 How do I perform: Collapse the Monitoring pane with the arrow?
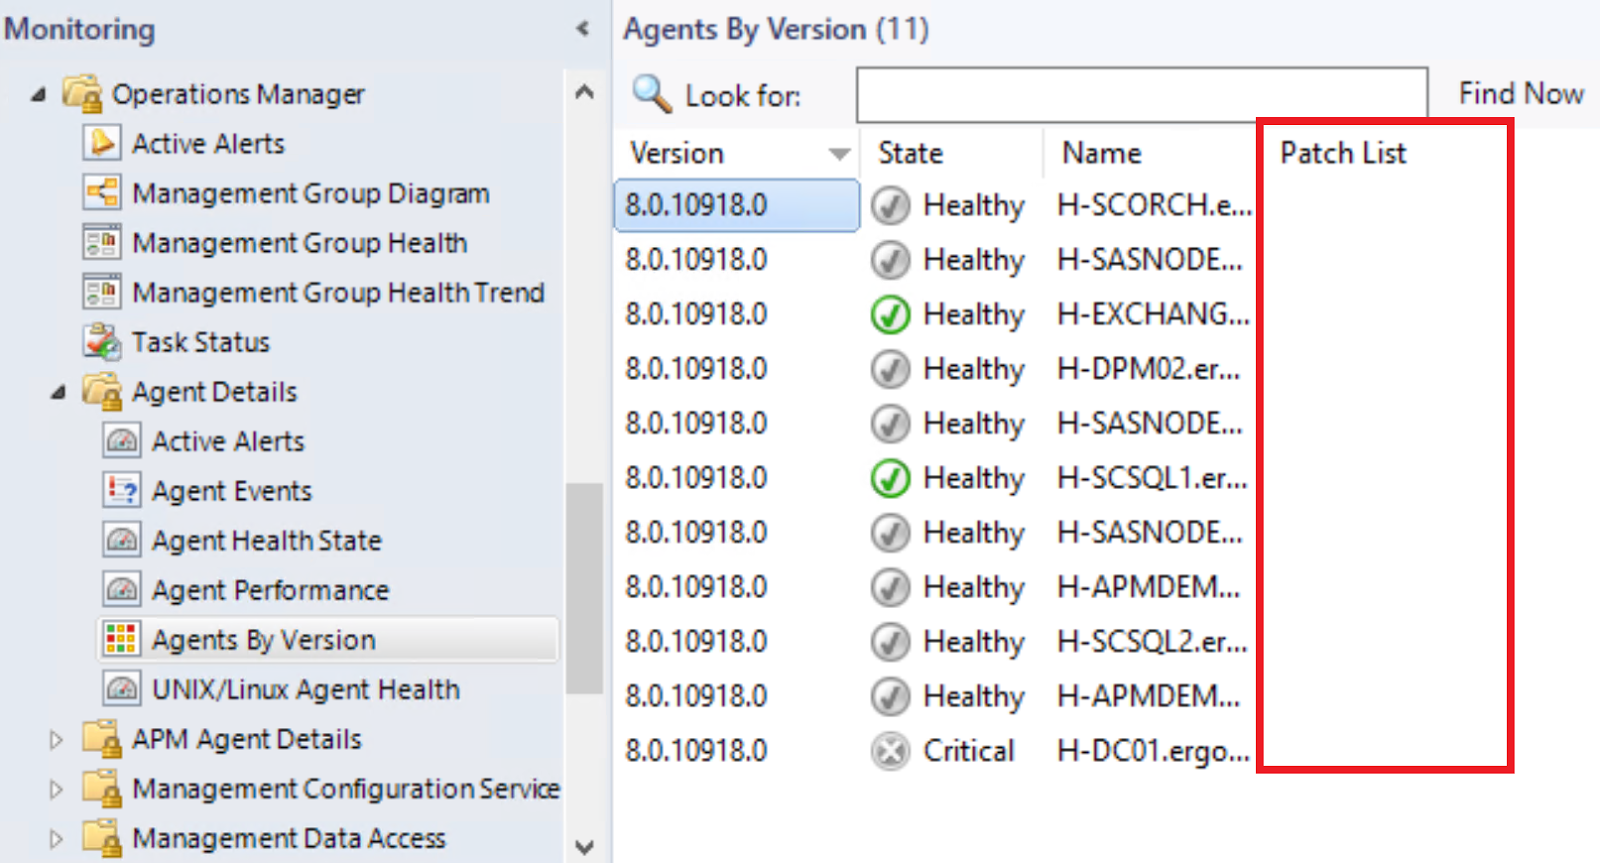(x=583, y=29)
